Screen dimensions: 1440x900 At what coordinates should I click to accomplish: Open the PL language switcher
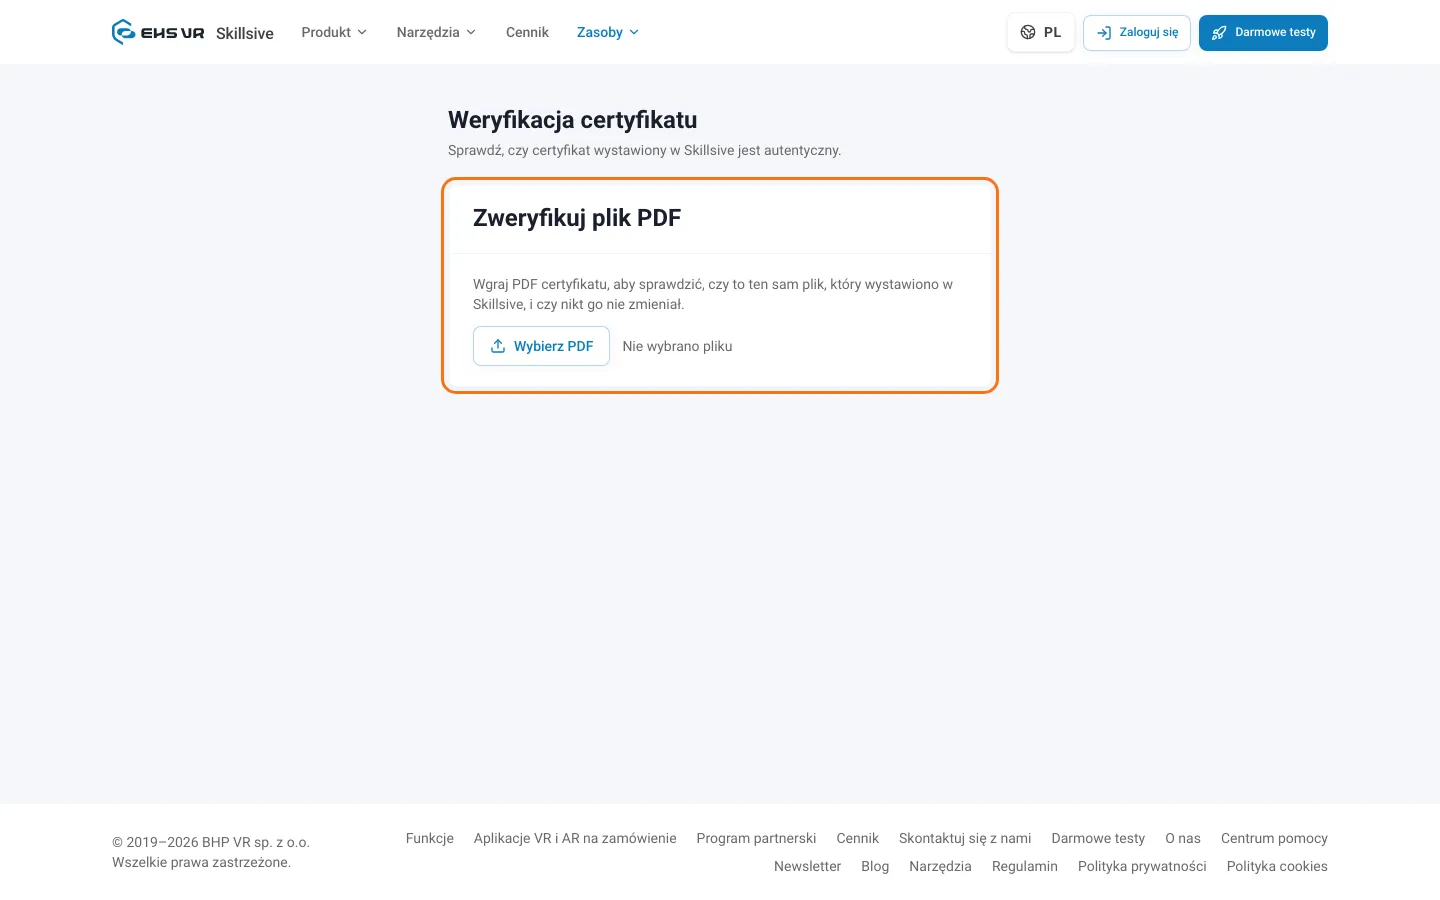coord(1041,32)
